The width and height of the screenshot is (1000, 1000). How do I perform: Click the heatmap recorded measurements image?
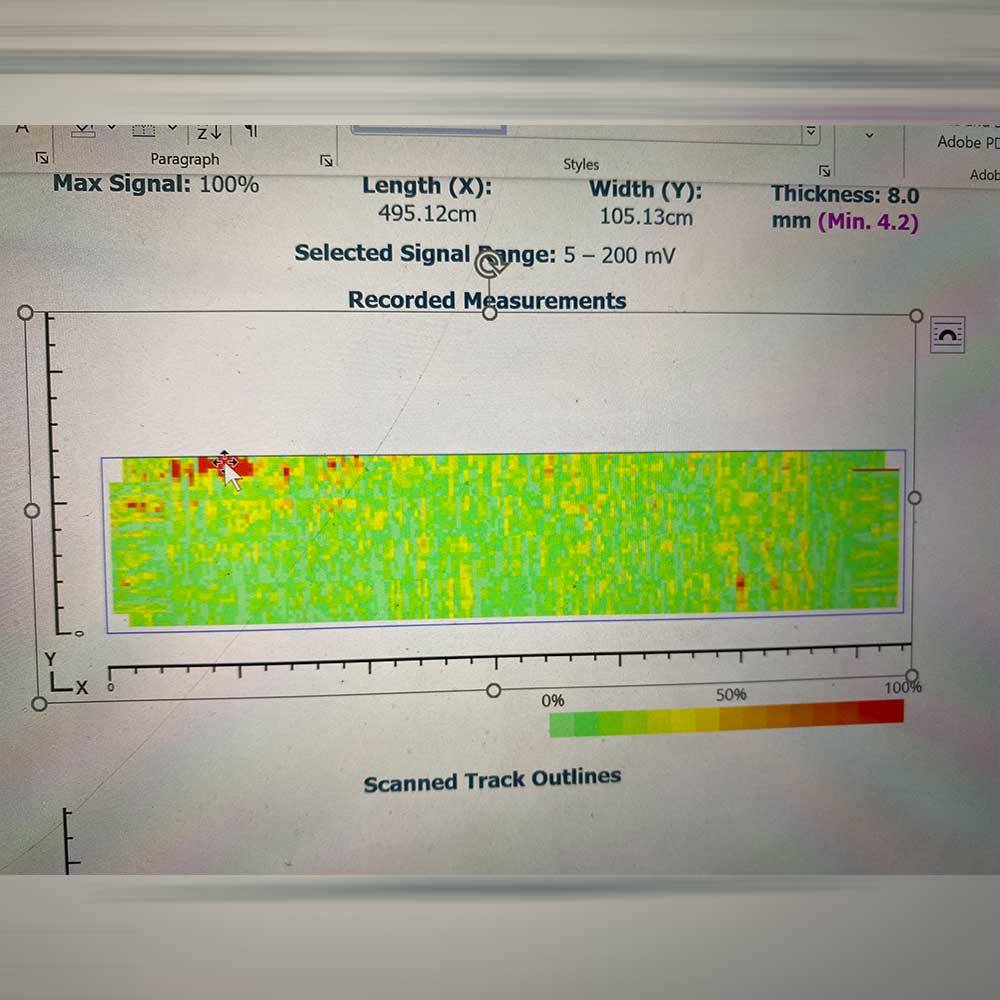(503, 540)
